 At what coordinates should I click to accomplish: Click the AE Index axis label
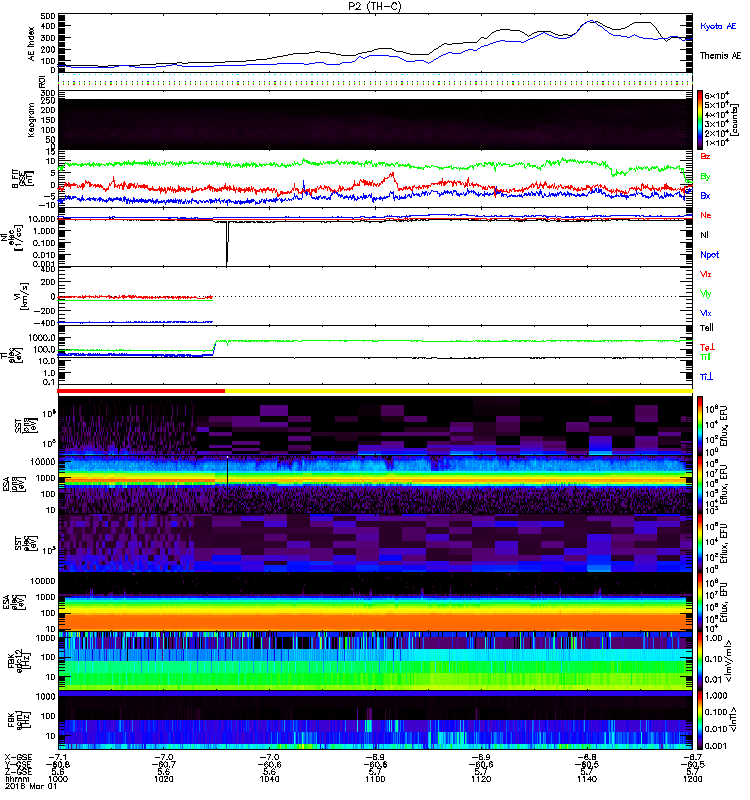(32, 44)
